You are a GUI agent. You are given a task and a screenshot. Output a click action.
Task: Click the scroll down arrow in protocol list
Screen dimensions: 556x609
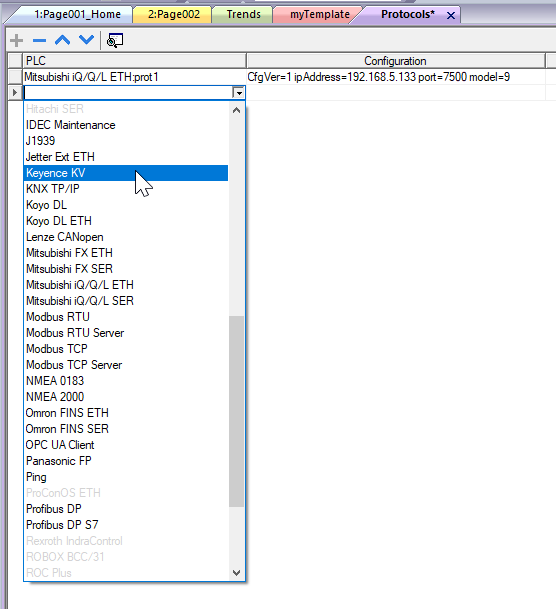236,572
